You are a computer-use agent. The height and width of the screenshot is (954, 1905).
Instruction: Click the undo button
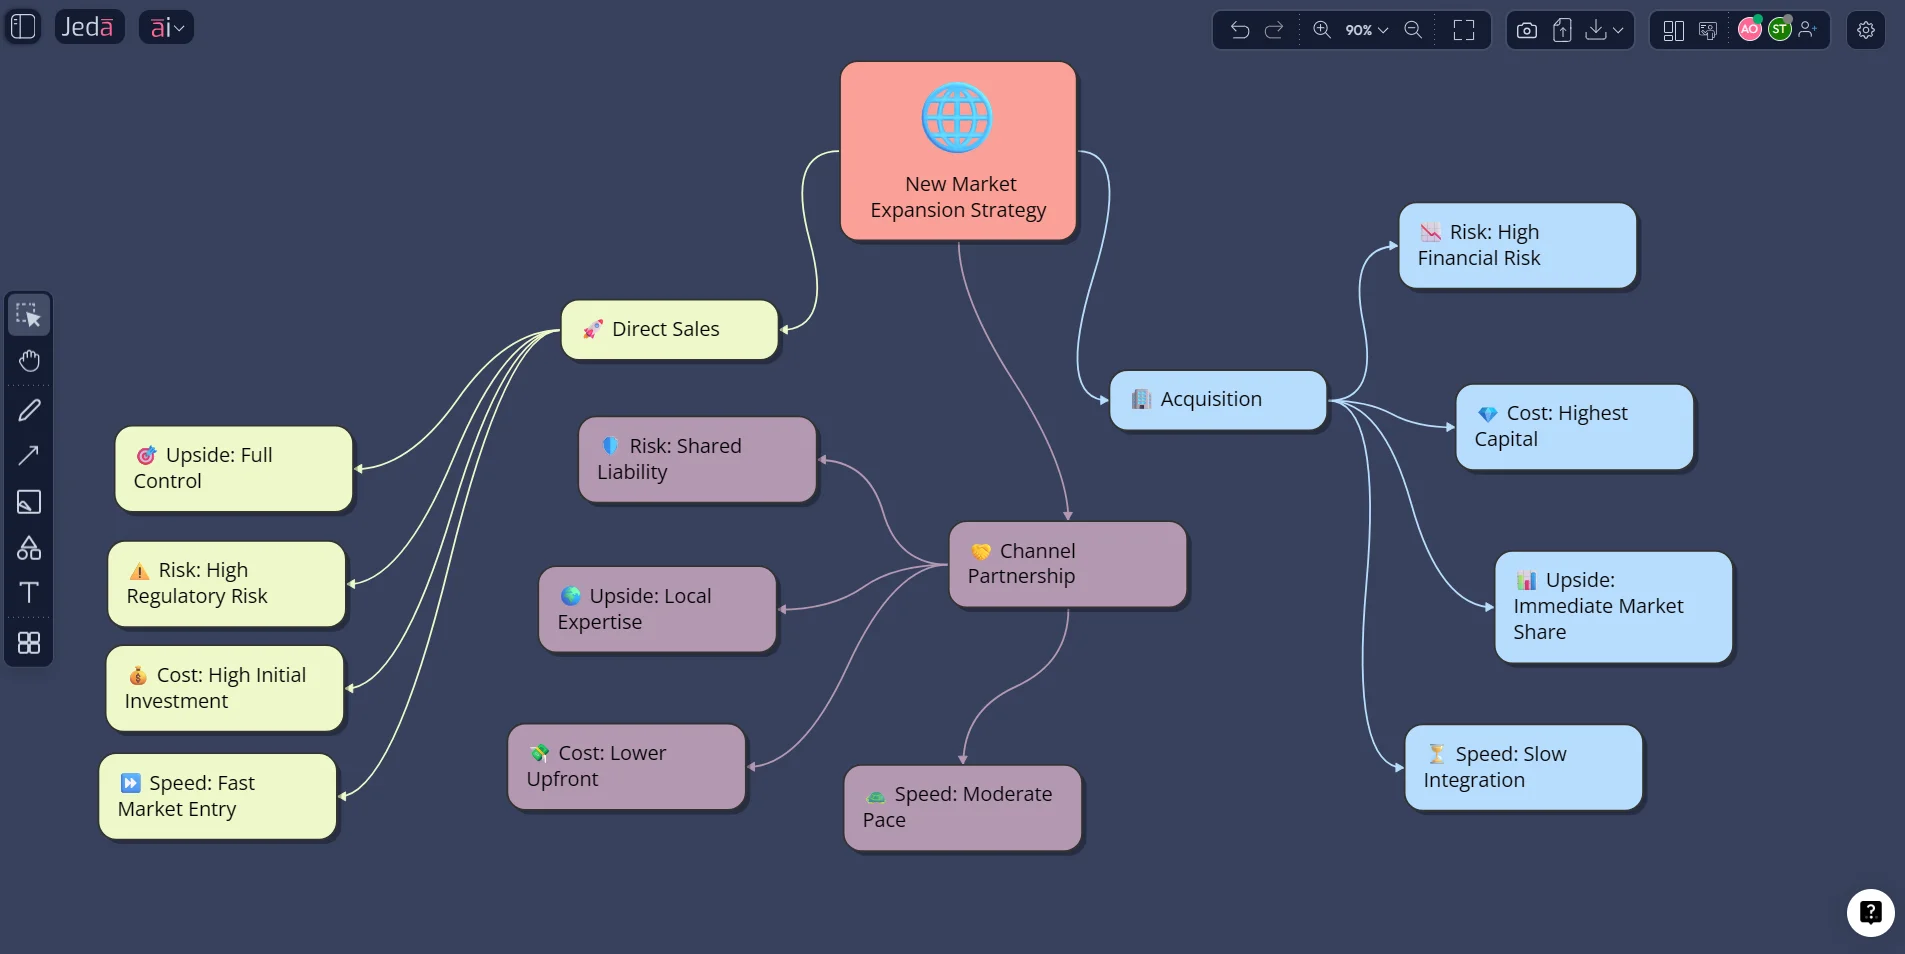click(1239, 30)
